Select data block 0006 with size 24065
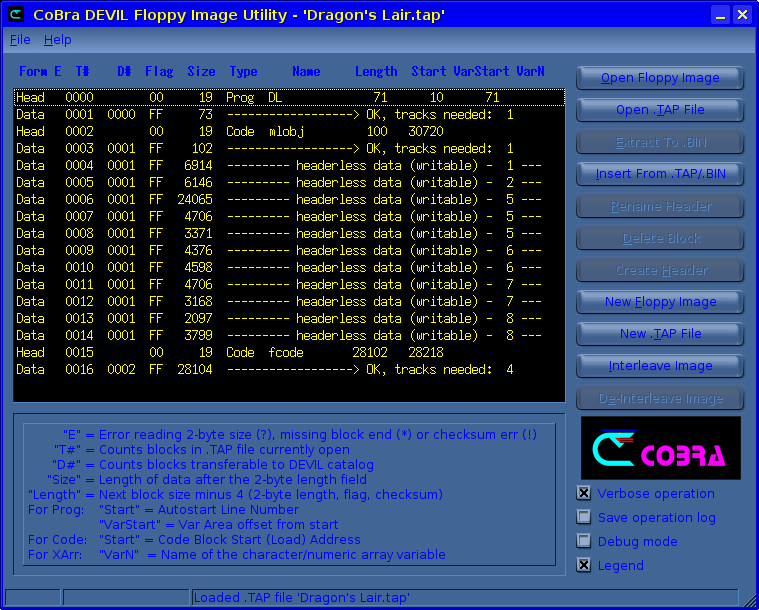The height and width of the screenshot is (610, 759). (x=288, y=200)
